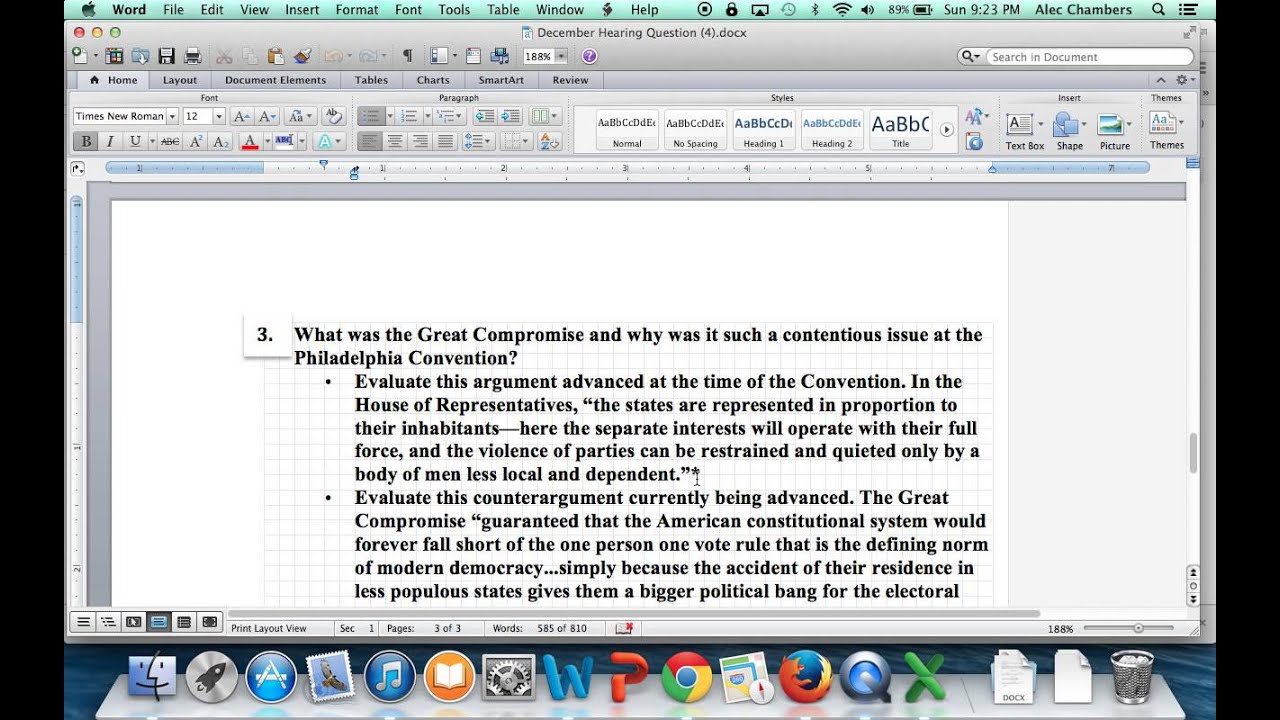
Task: Toggle Italic formatting
Action: tap(110, 142)
